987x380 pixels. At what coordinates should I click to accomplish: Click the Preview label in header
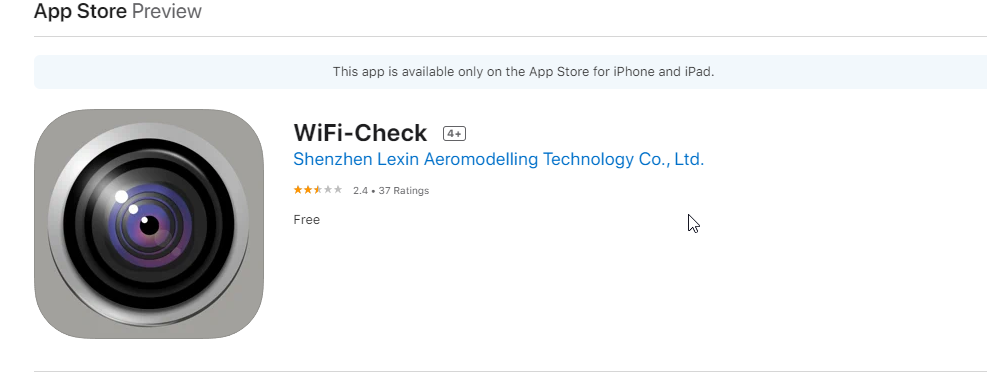[167, 11]
